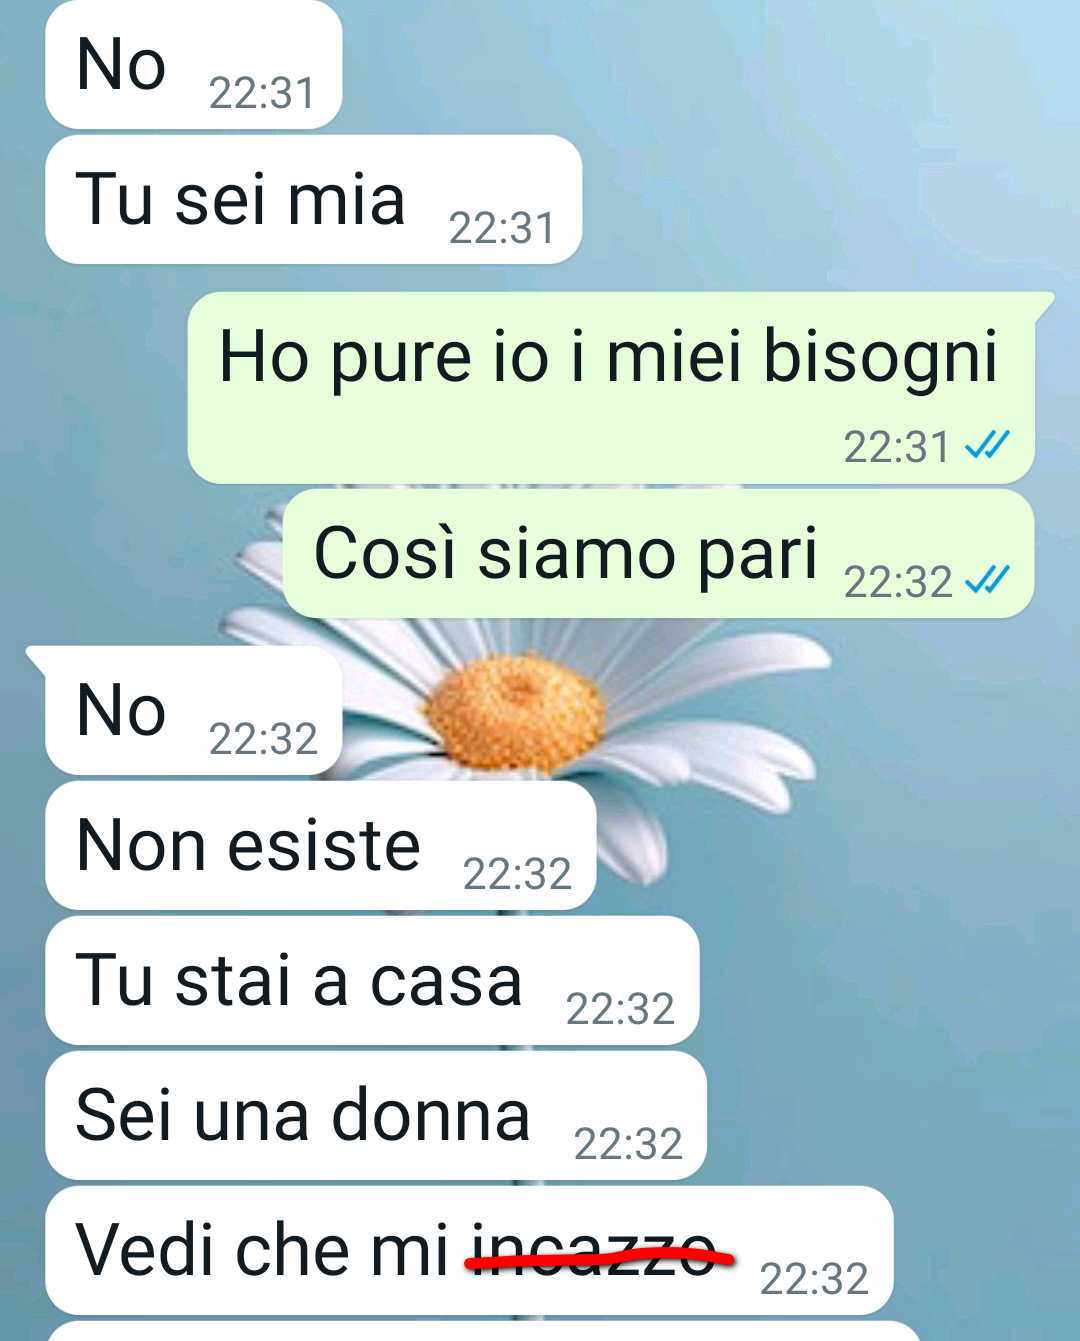Tap the 22:32 timestamp on 'Vedi che mi'
The width and height of the screenshot is (1080, 1341).
pos(814,1279)
